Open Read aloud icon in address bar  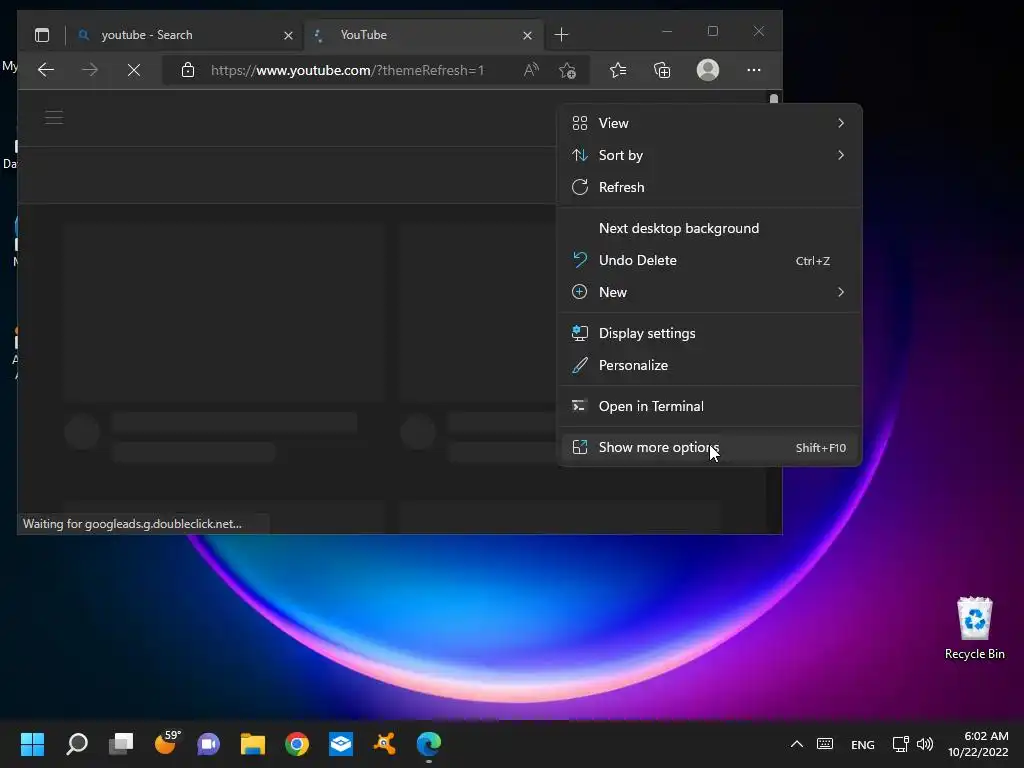531,70
